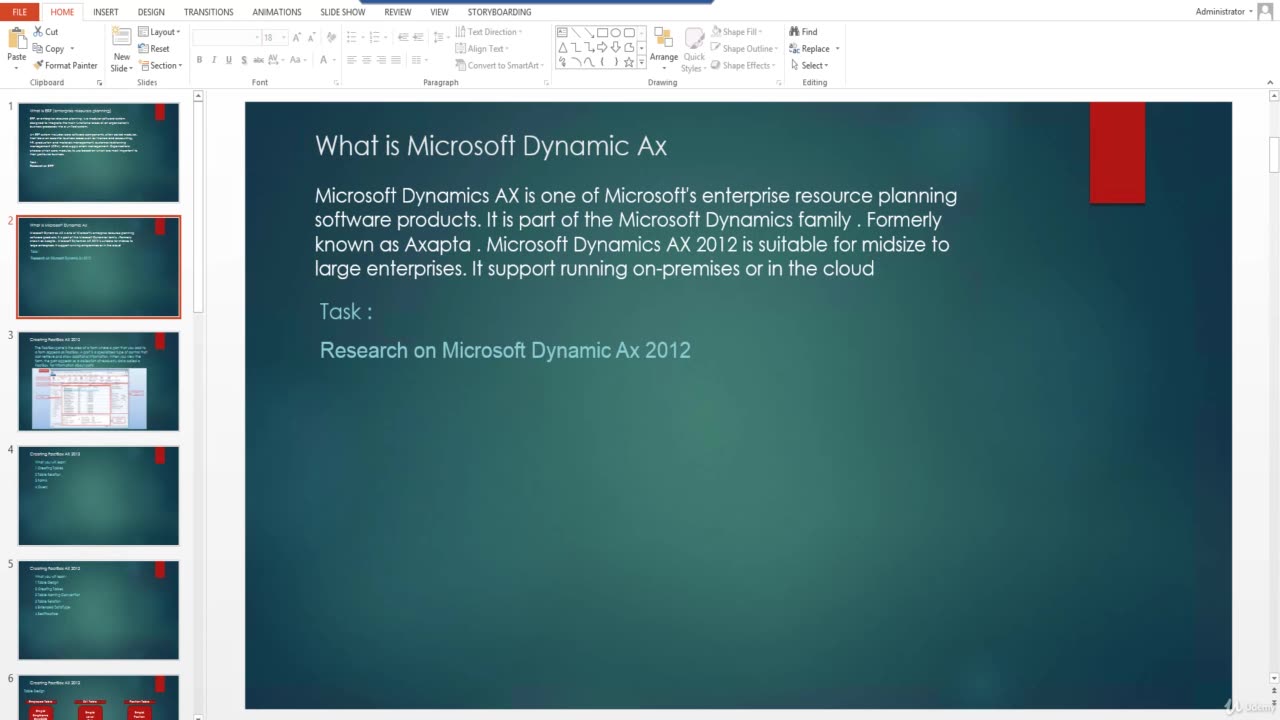
Task: Click the slide title 'What is Microsoft Dynamic Ax'
Action: [x=491, y=146]
